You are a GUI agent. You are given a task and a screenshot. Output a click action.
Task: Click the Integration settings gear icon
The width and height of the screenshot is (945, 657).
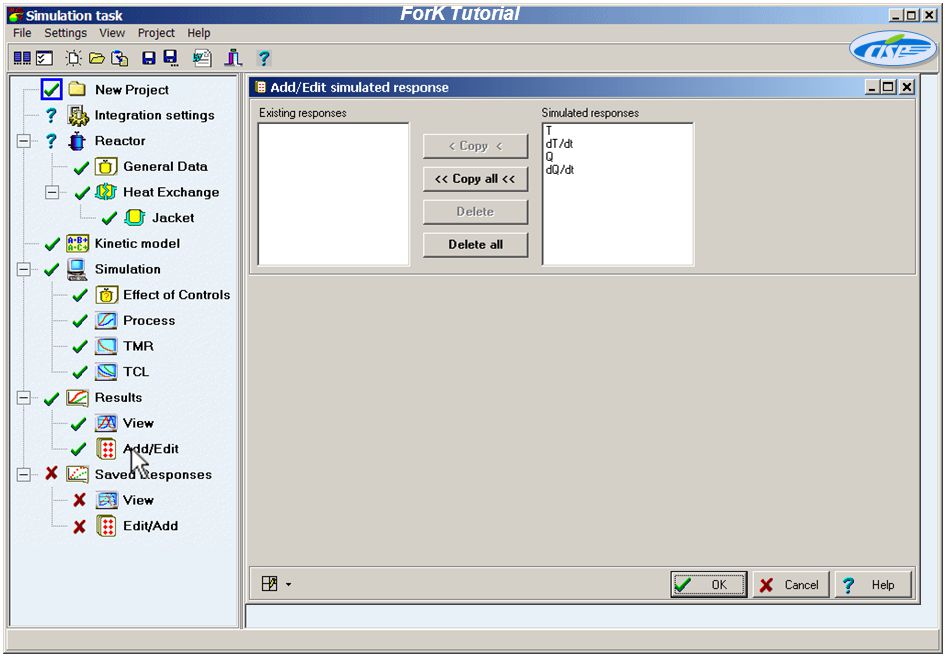(78, 115)
